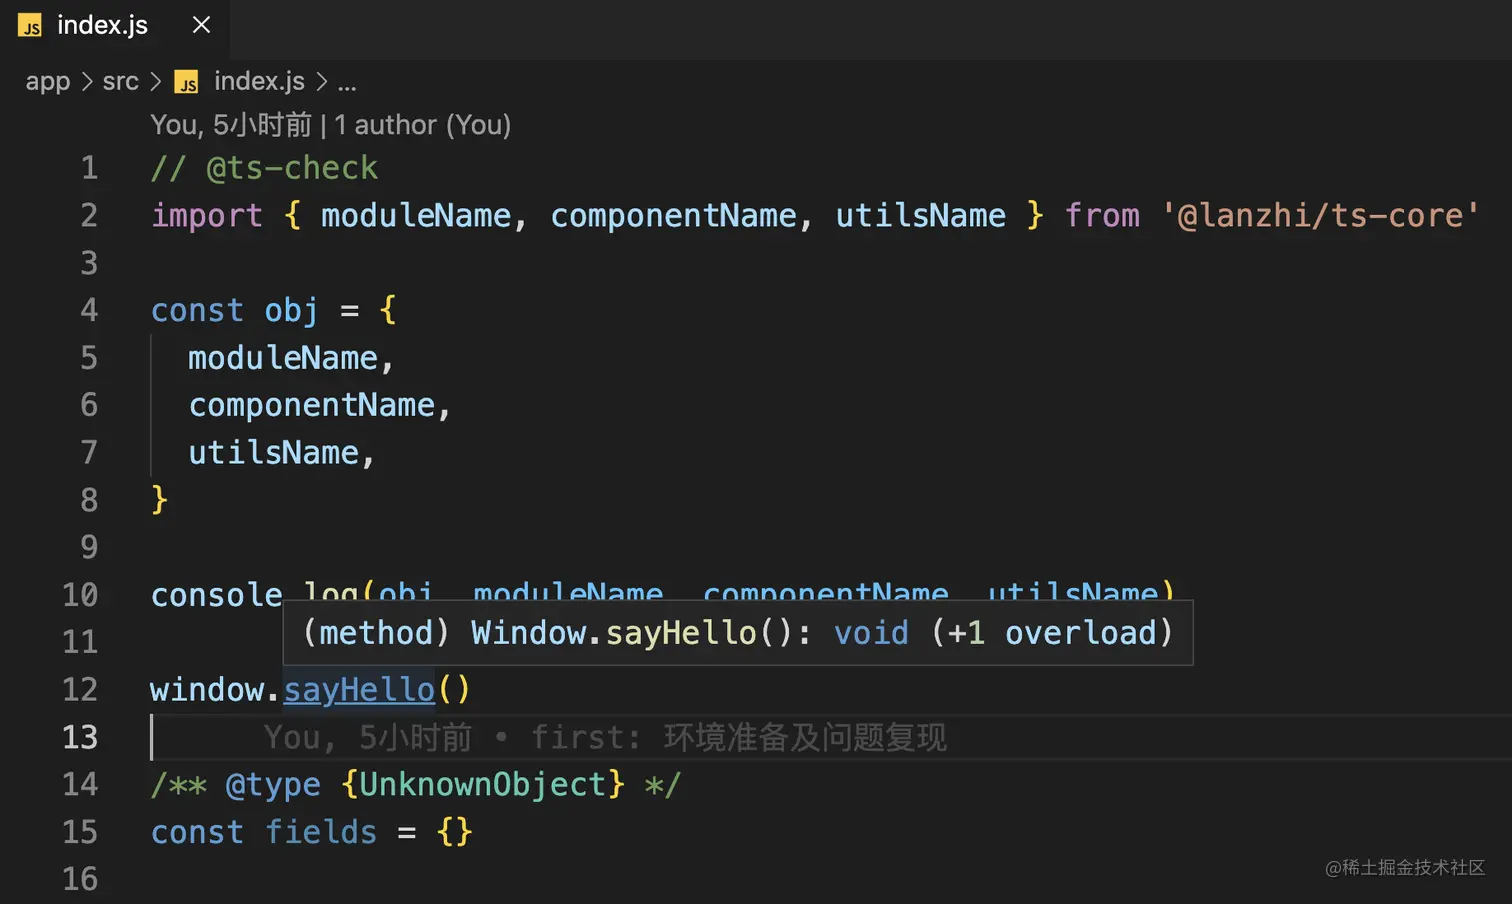
Task: Click line number 13 in gutter
Action: pos(80,737)
